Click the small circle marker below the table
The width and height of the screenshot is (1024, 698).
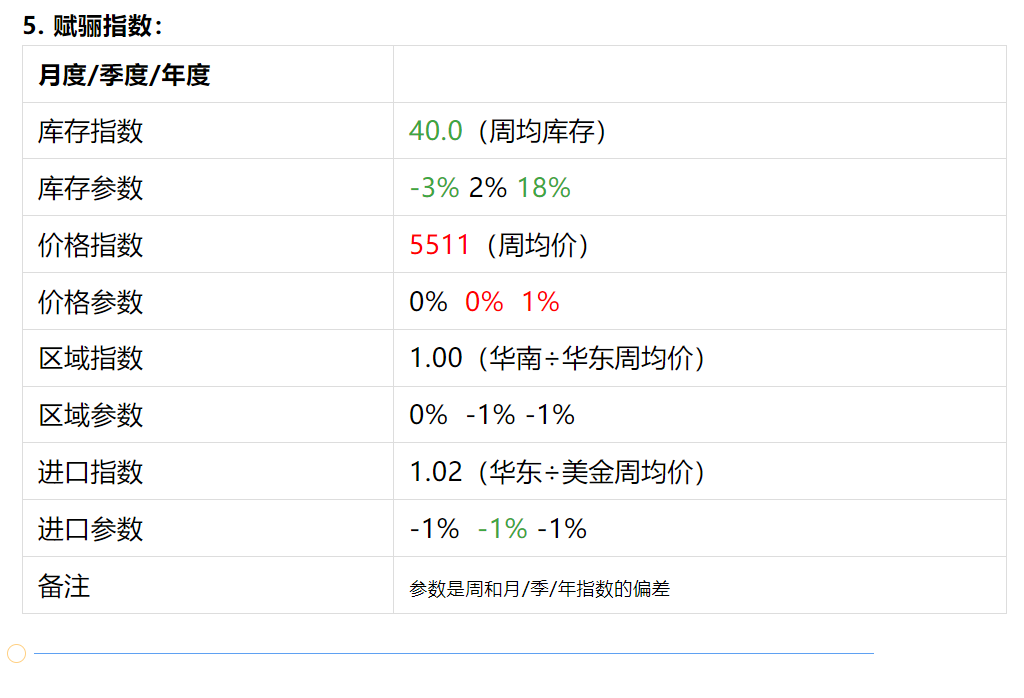16,653
